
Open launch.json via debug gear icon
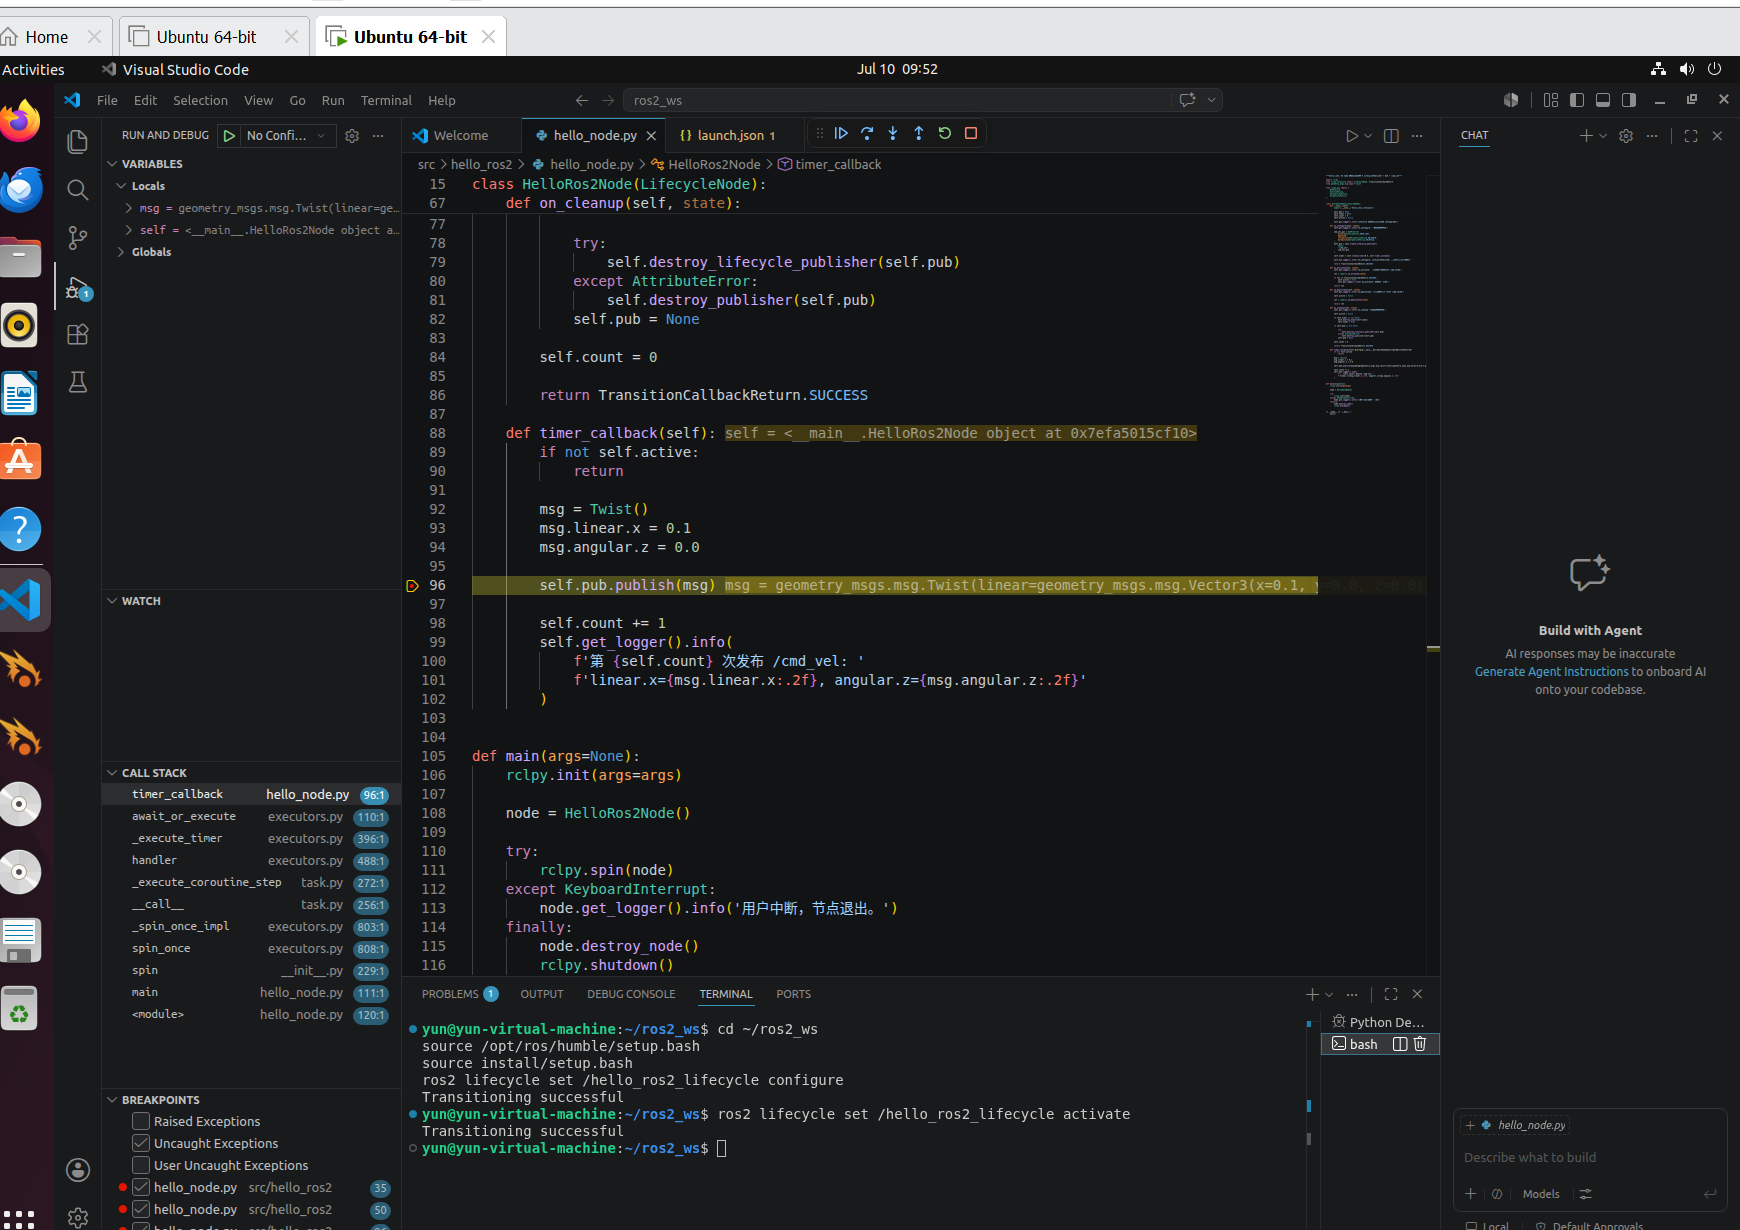352,135
